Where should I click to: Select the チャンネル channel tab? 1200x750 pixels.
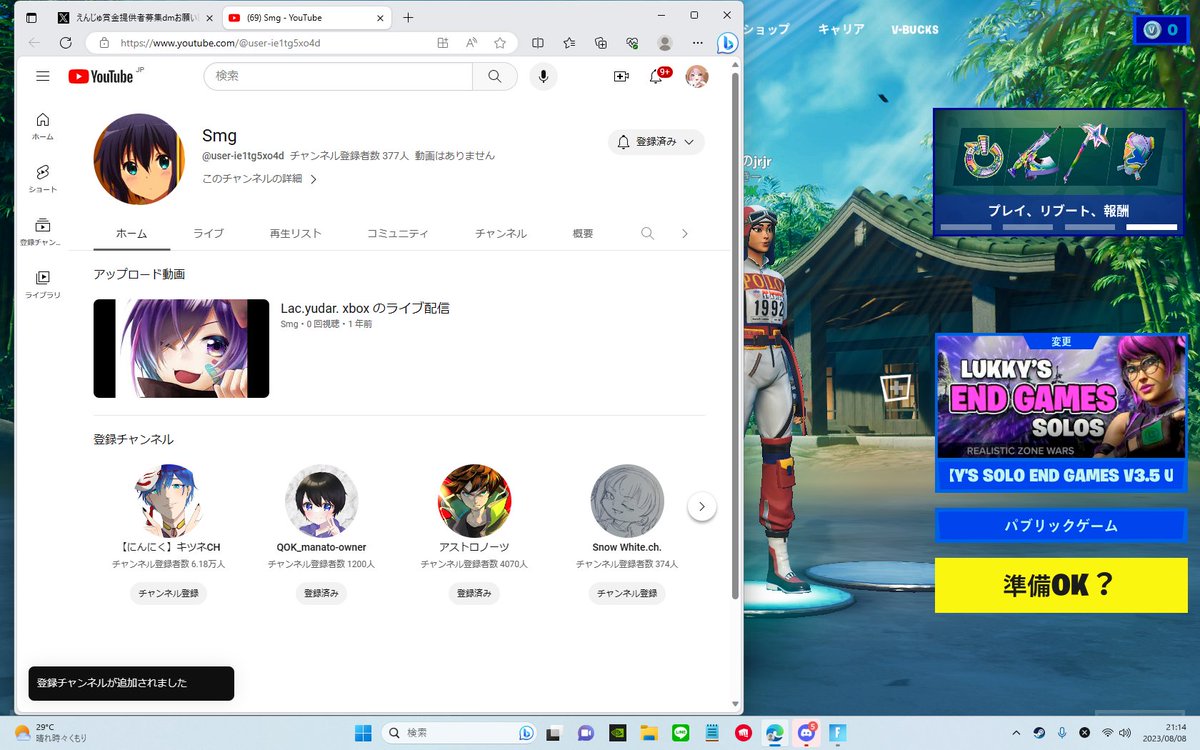[500, 233]
